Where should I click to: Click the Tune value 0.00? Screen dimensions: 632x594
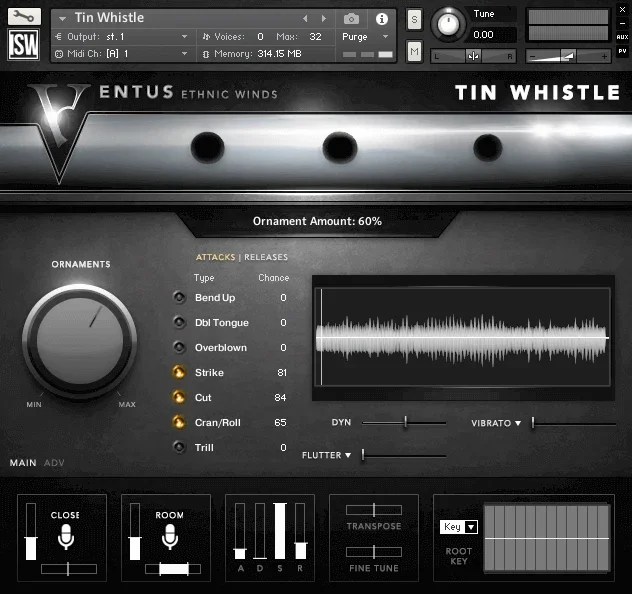pyautogui.click(x=483, y=35)
